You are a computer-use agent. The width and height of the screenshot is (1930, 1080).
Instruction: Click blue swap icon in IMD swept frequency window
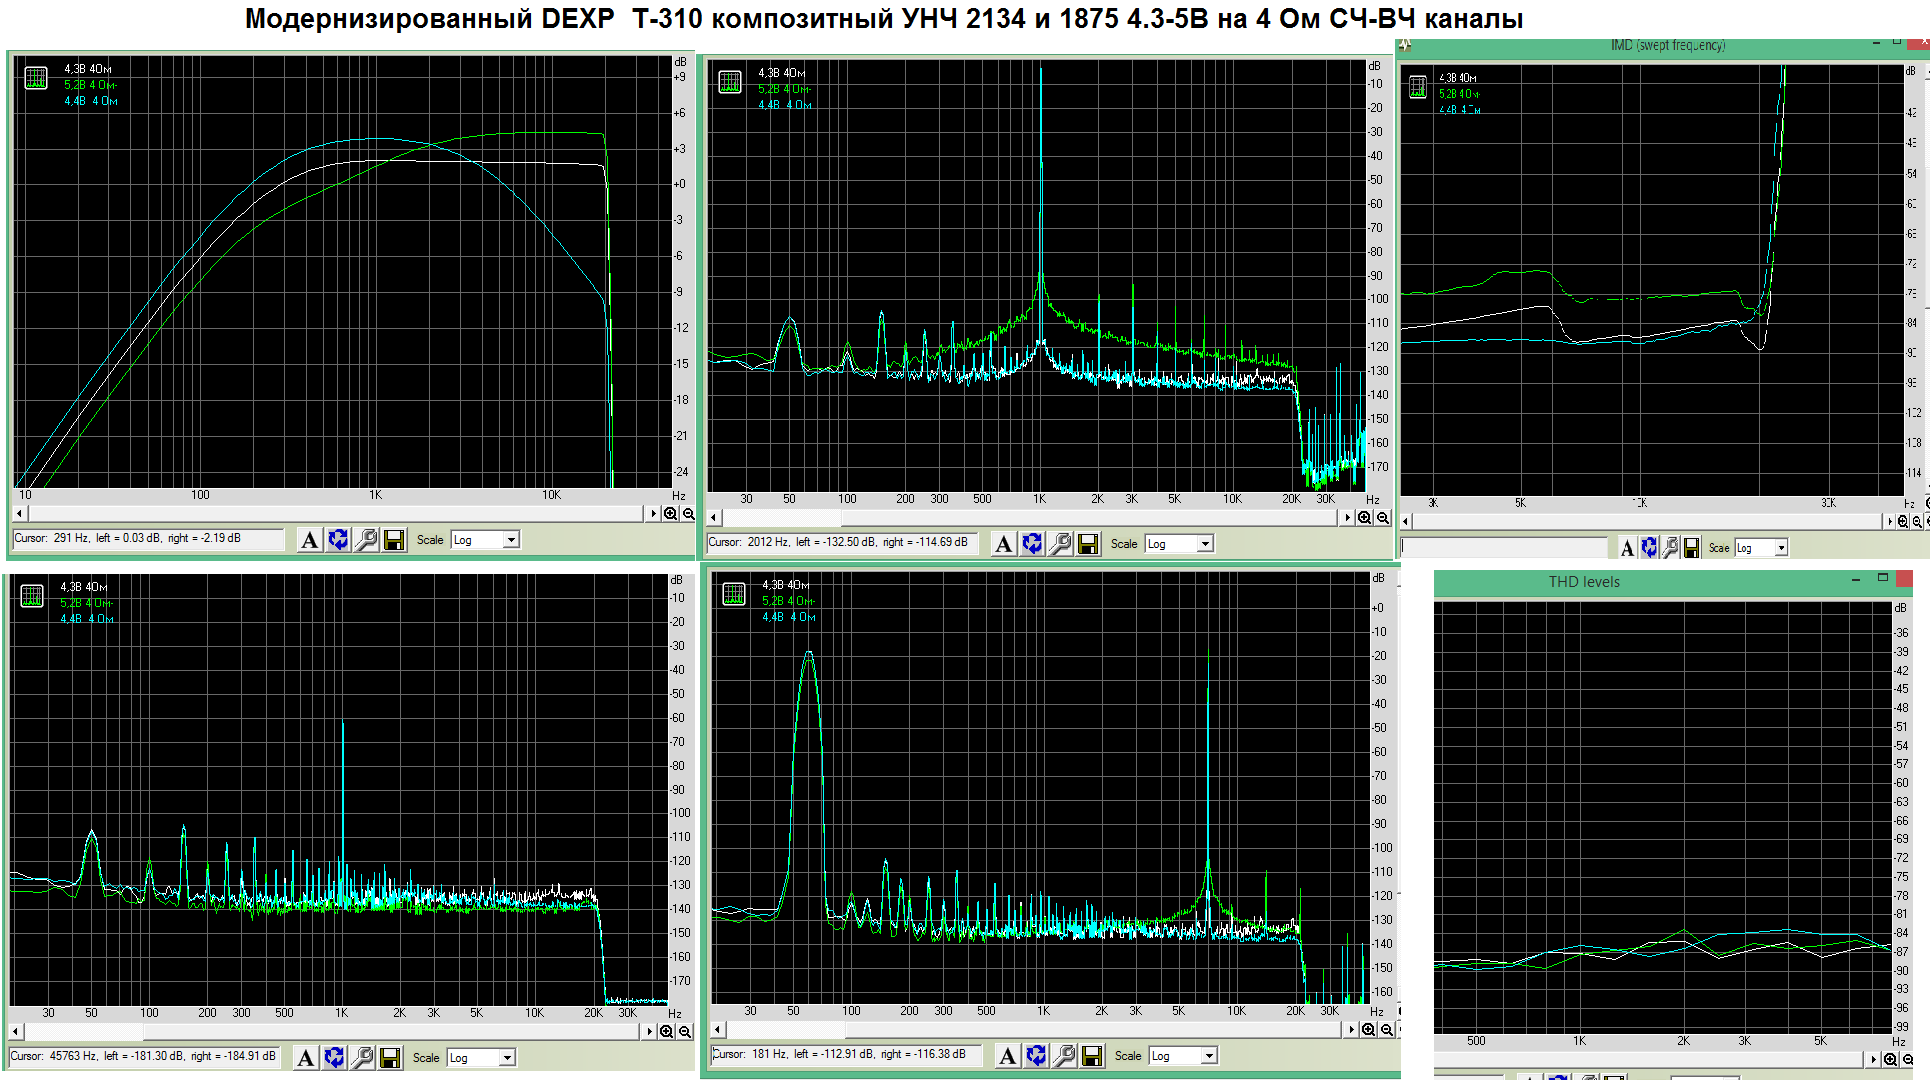pyautogui.click(x=1649, y=548)
